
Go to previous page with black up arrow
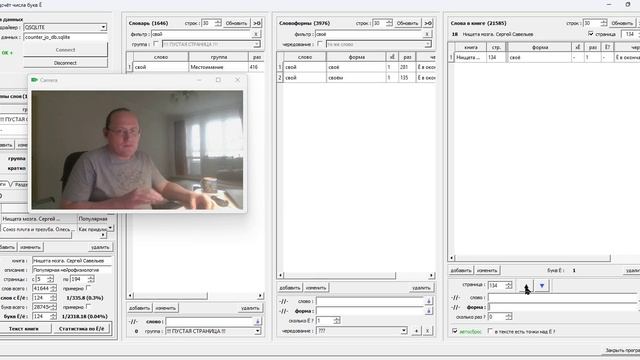click(526, 286)
